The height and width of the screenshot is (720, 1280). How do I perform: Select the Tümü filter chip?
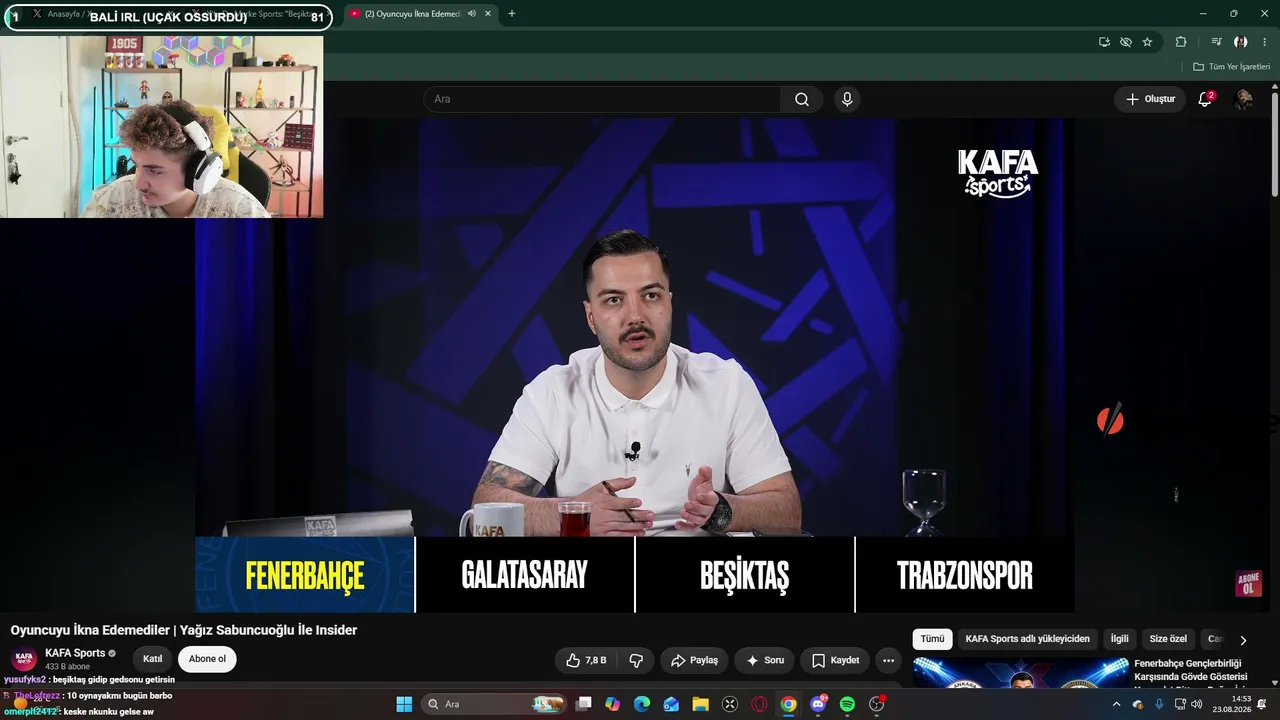pyautogui.click(x=932, y=639)
